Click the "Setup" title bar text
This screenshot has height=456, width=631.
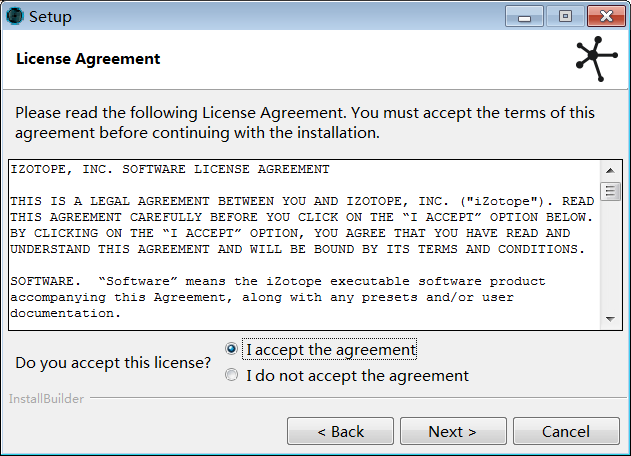pos(50,17)
